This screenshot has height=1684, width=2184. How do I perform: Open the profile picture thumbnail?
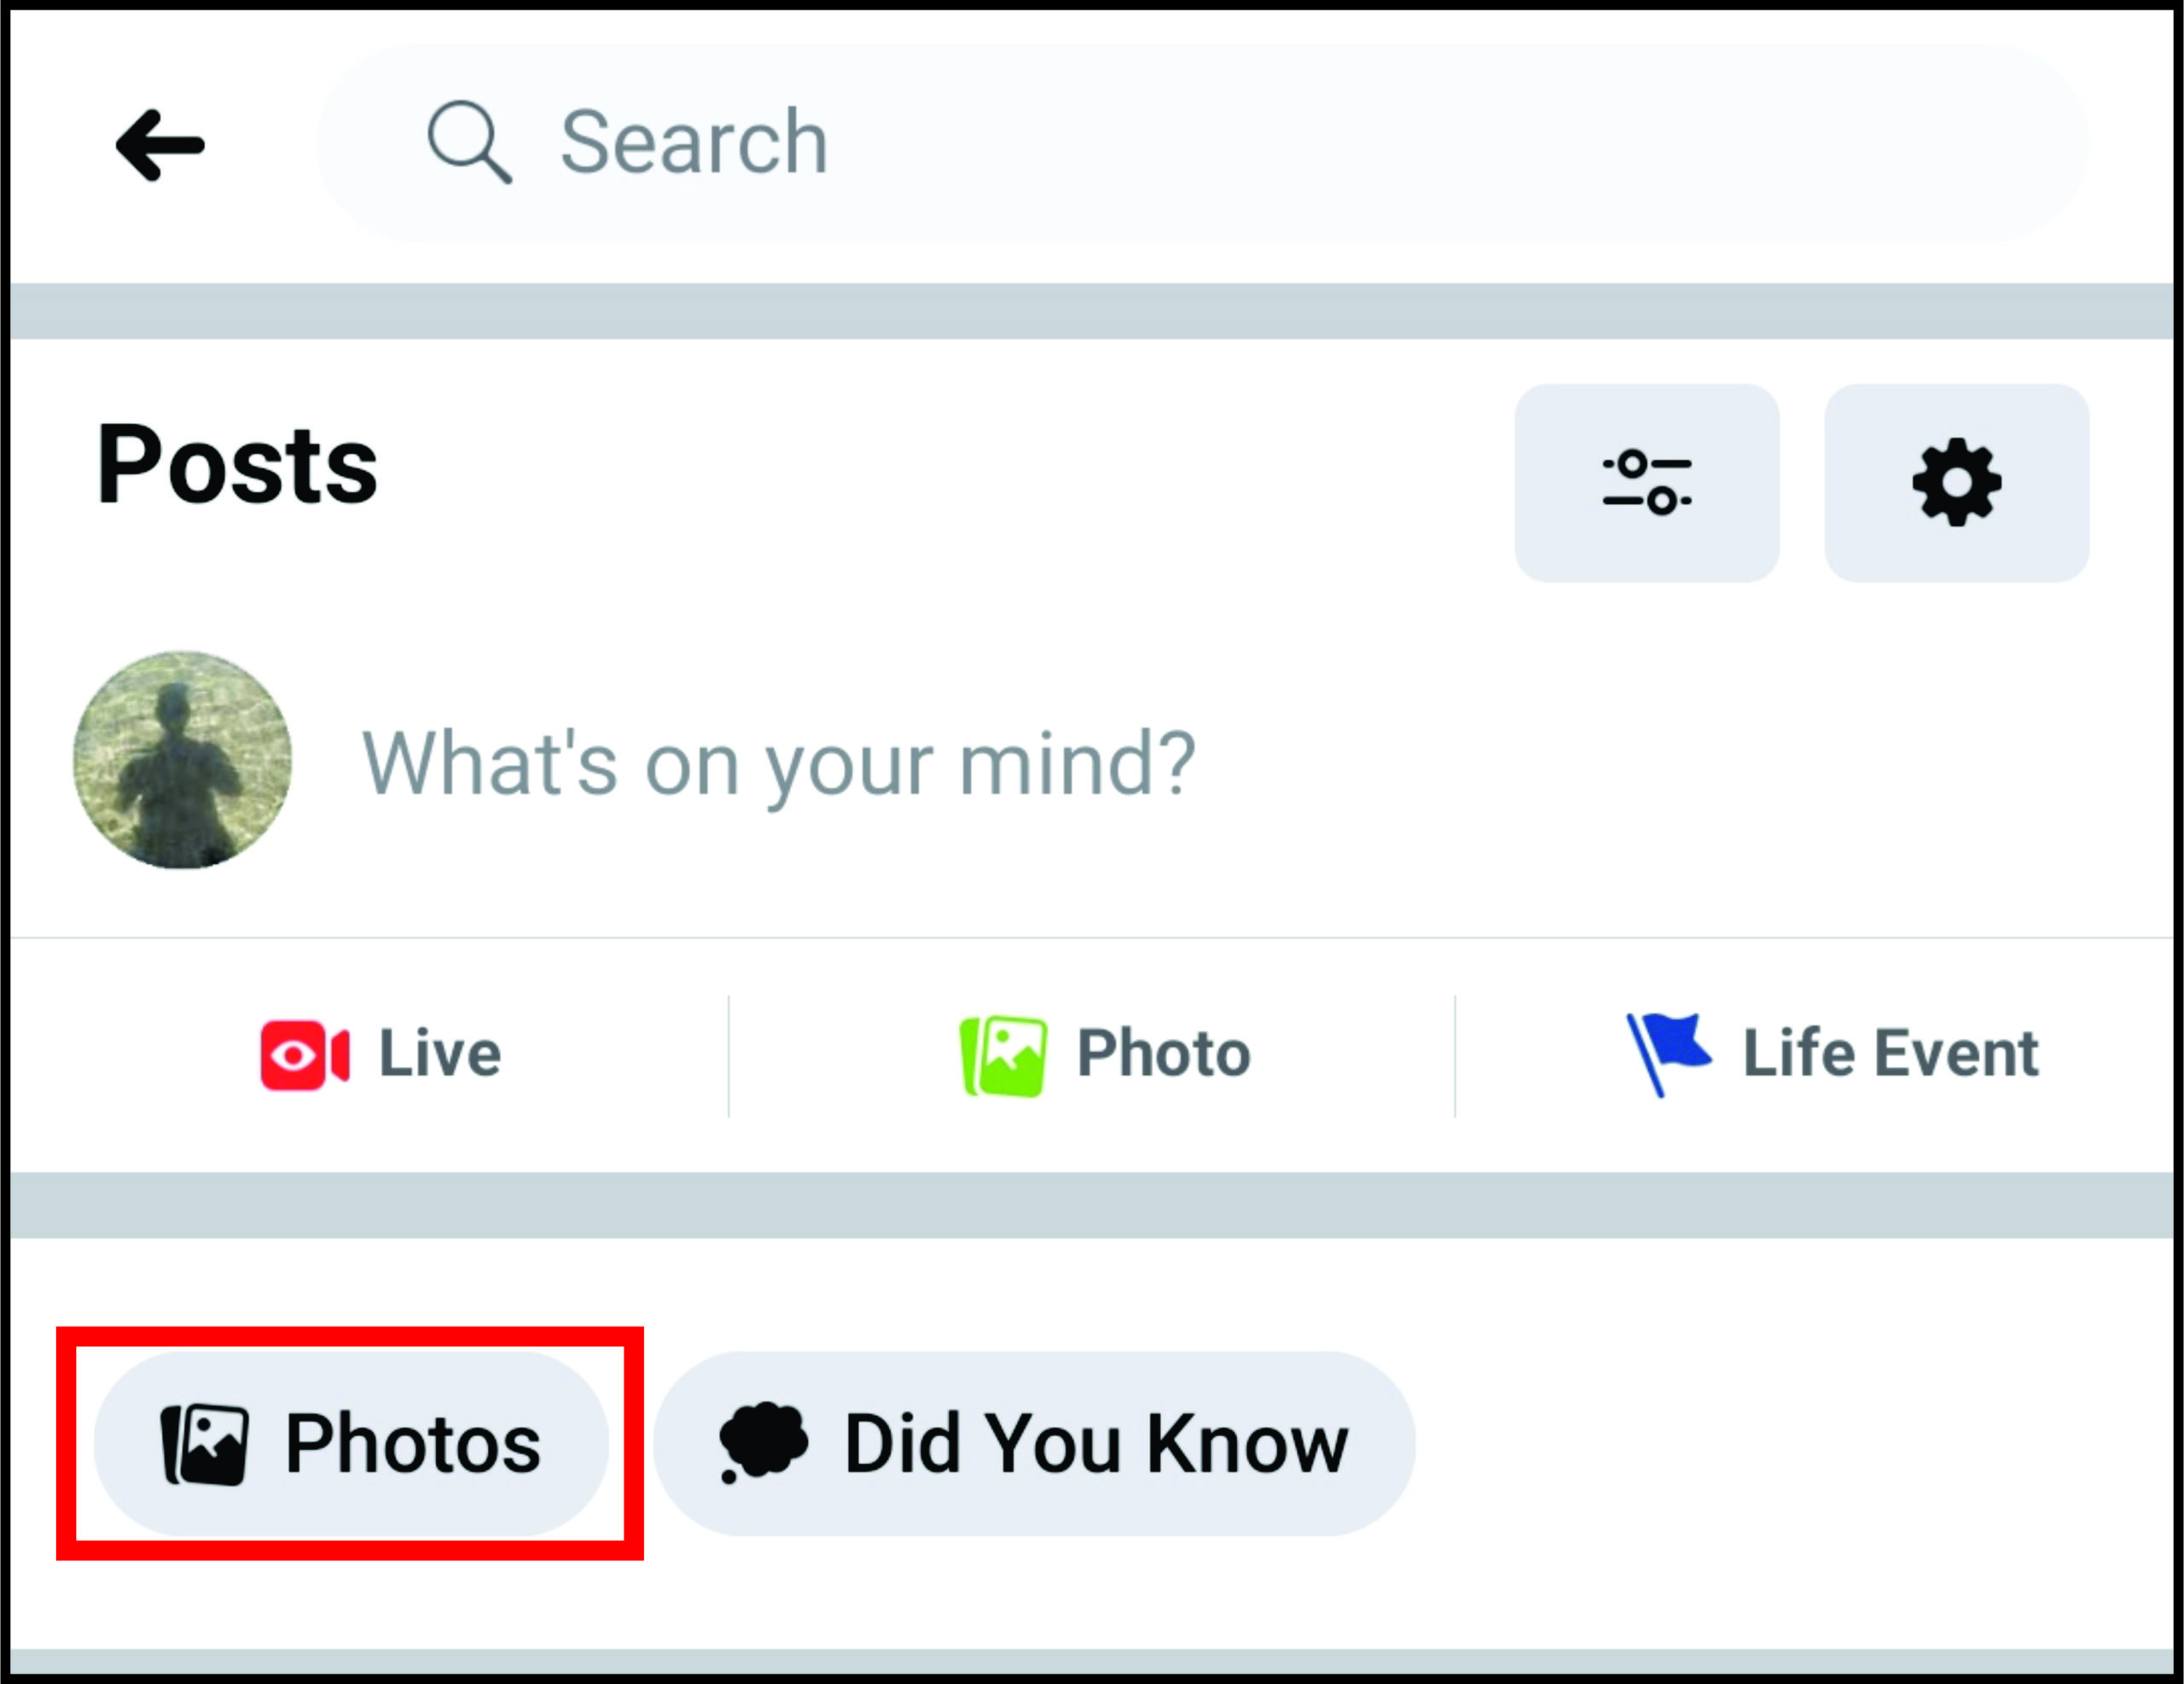(x=183, y=760)
